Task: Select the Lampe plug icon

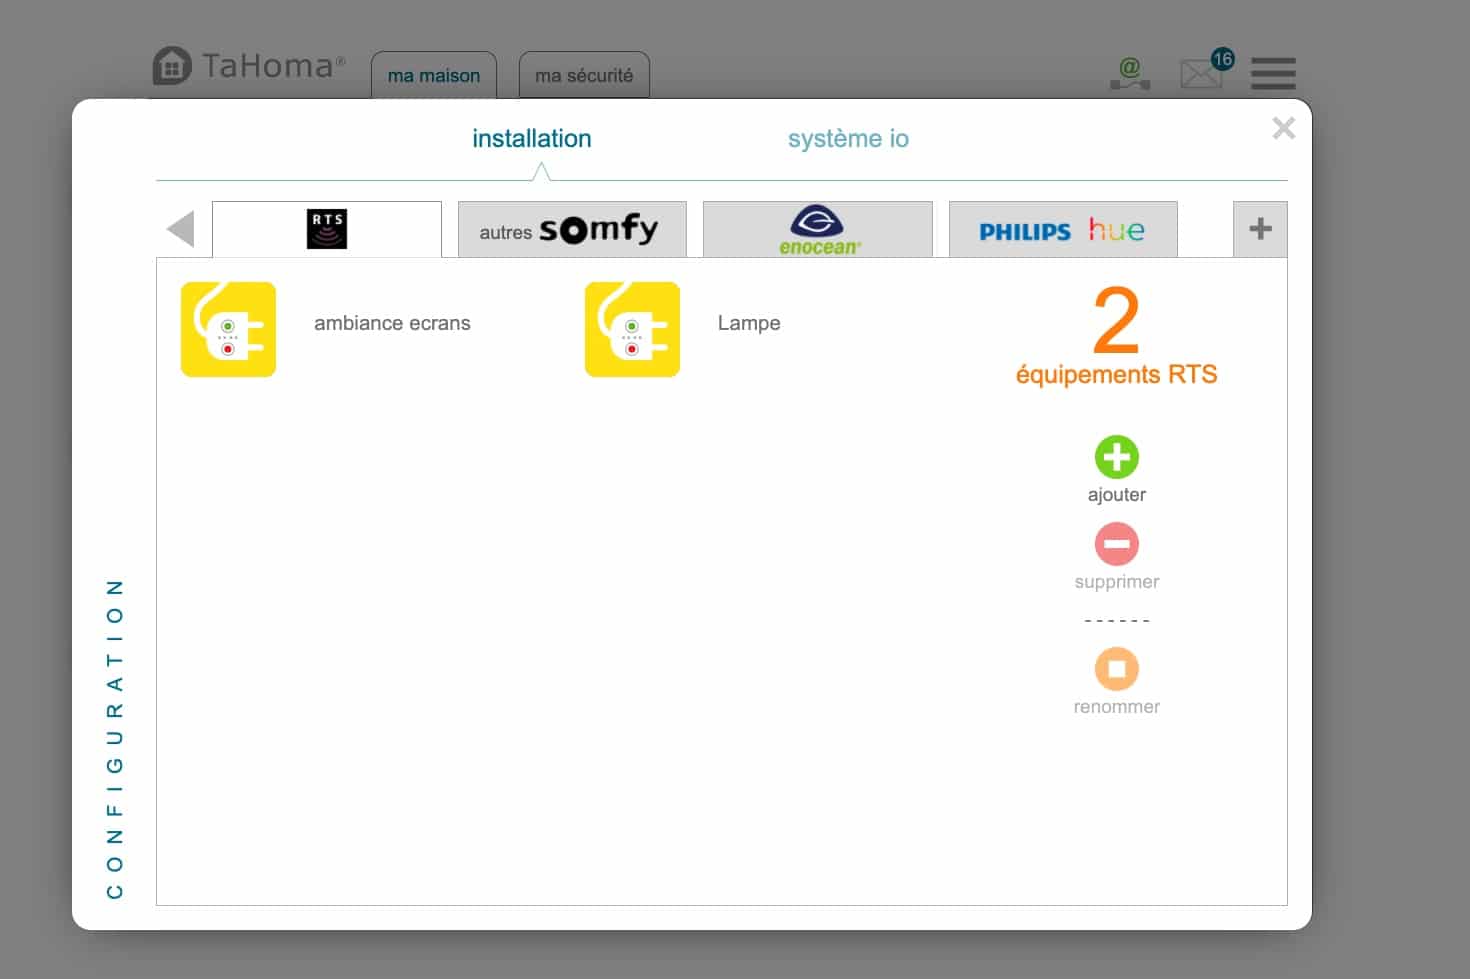Action: point(632,329)
